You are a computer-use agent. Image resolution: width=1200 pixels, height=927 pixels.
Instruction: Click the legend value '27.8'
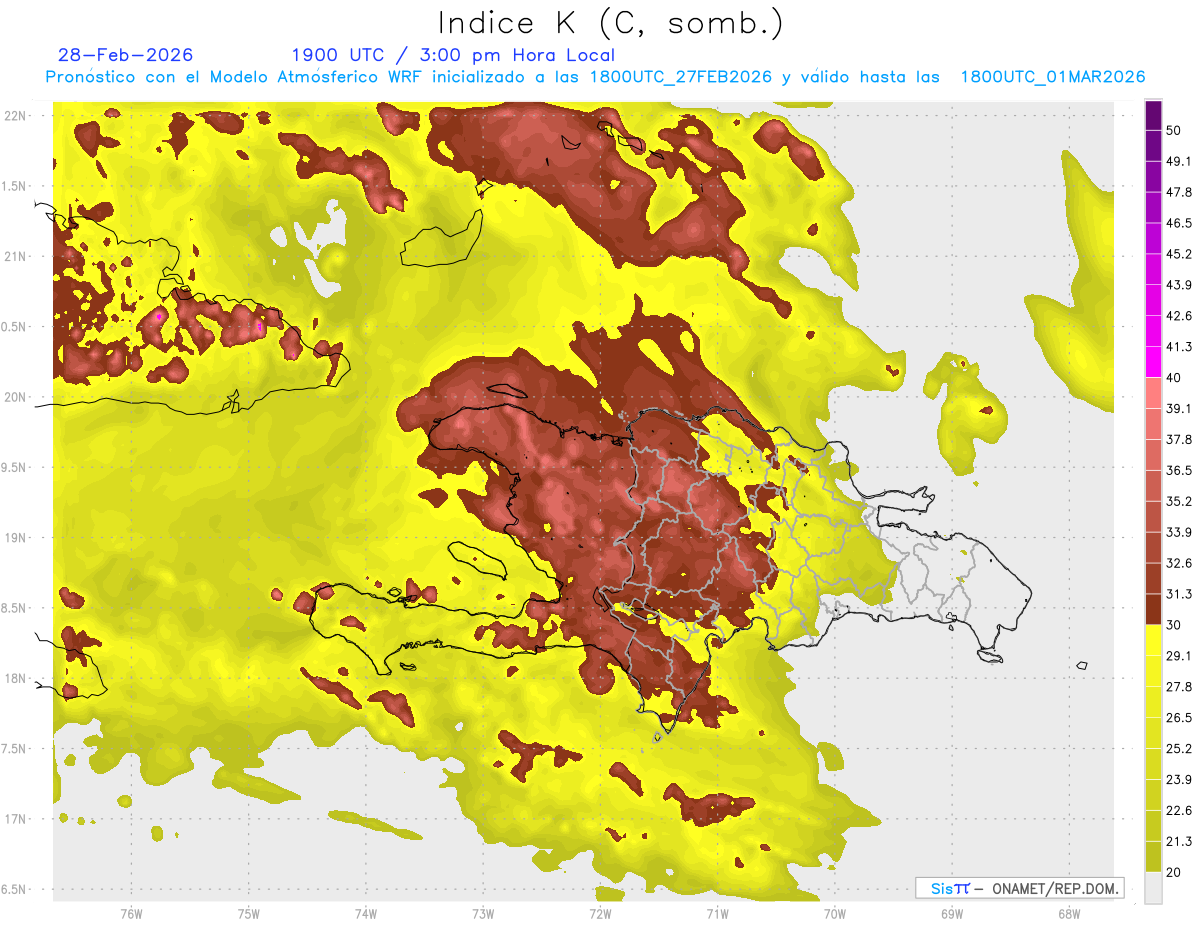pos(1179,687)
